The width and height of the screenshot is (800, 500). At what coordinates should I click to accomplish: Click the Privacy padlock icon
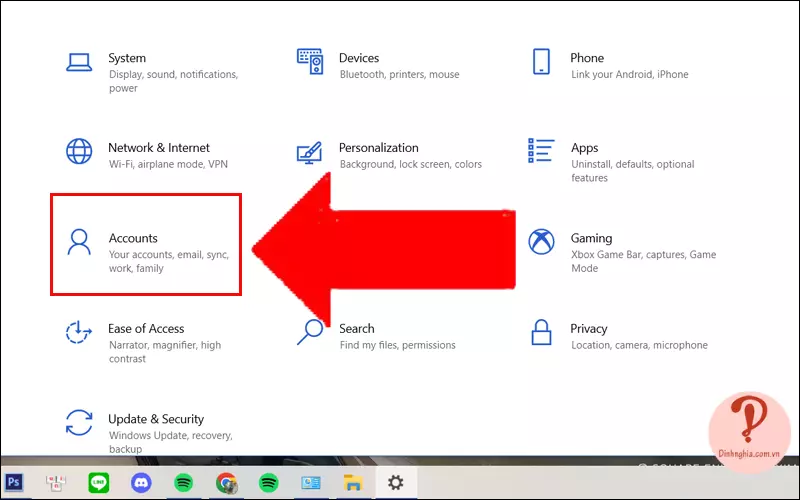(541, 332)
